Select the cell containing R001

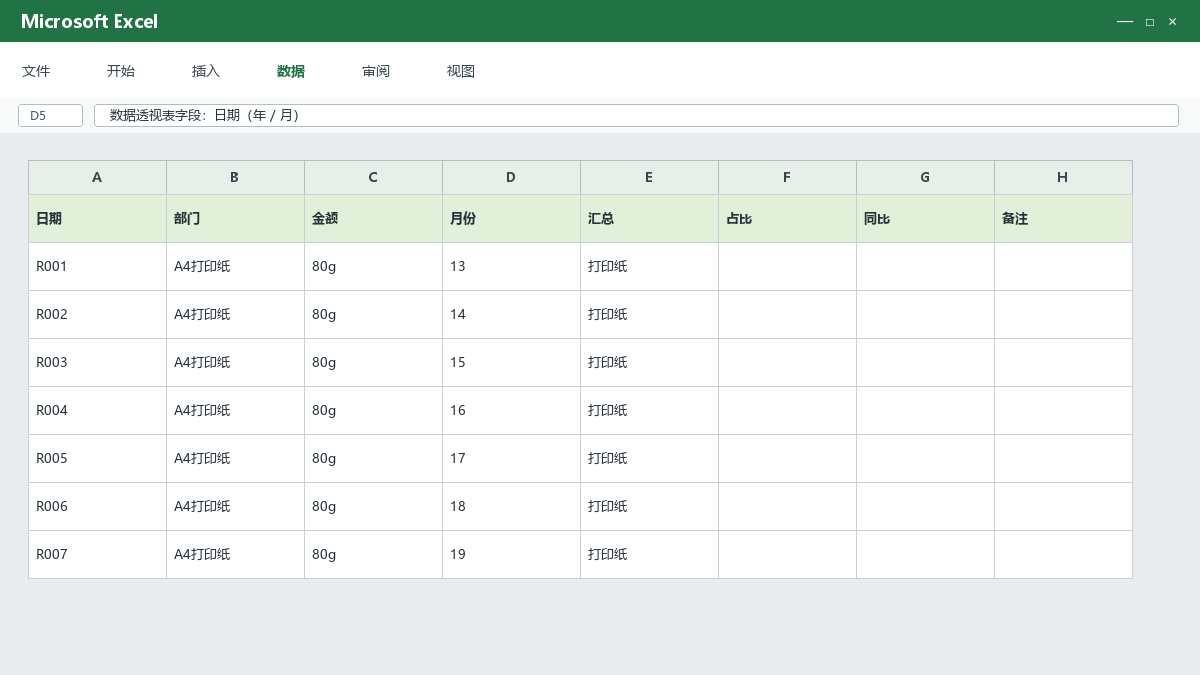click(97, 266)
